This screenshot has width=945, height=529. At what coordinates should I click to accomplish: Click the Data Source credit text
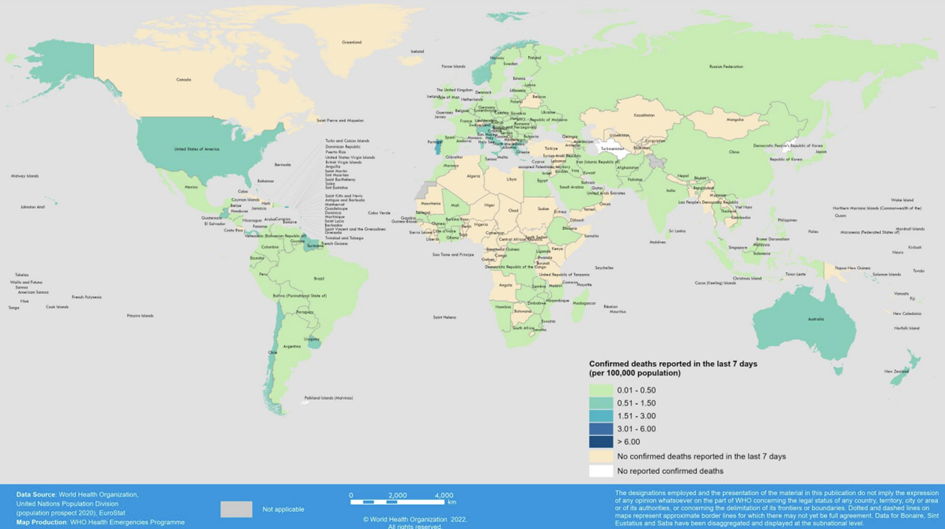coord(78,494)
